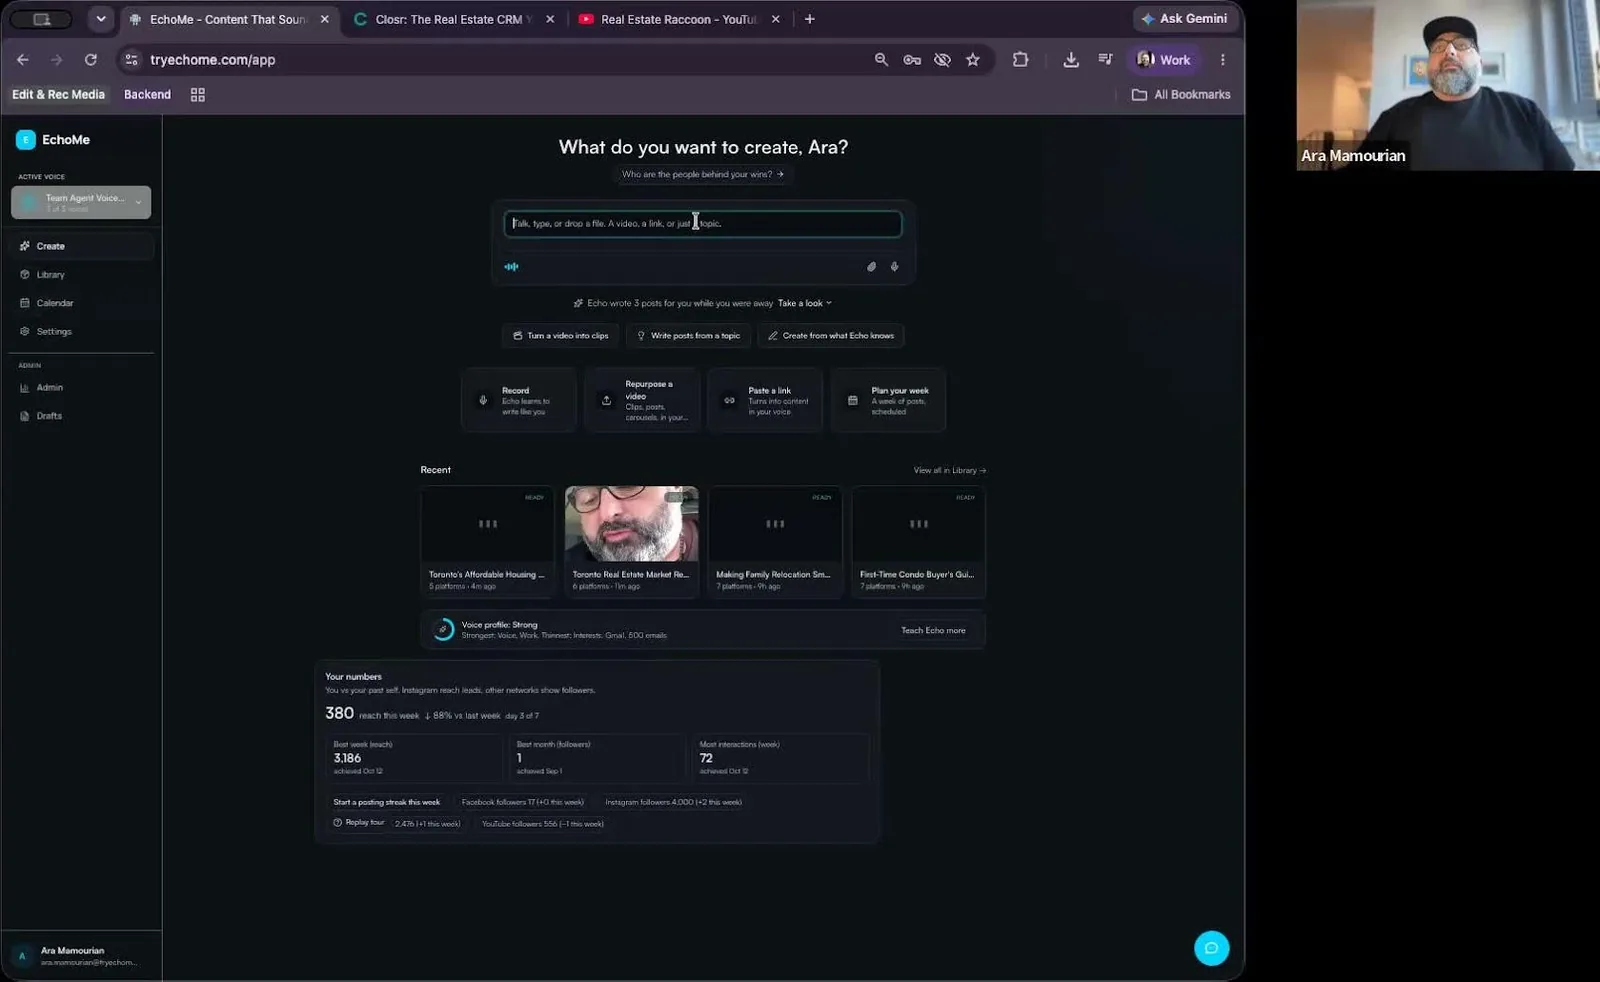
Task: Click the Teach Echo more button
Action: [x=933, y=631]
